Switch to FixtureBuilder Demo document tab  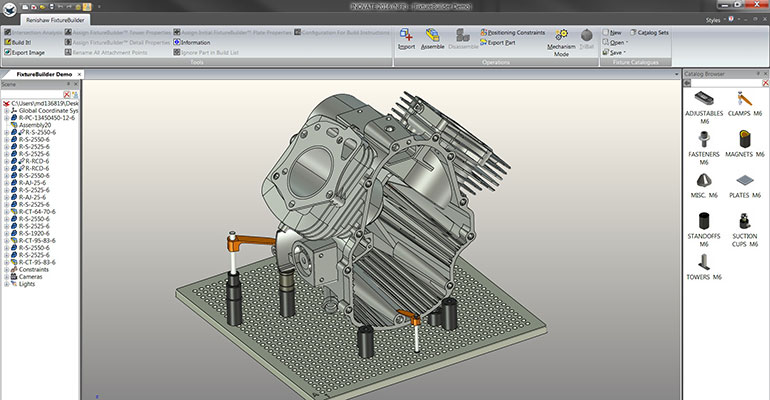point(44,75)
